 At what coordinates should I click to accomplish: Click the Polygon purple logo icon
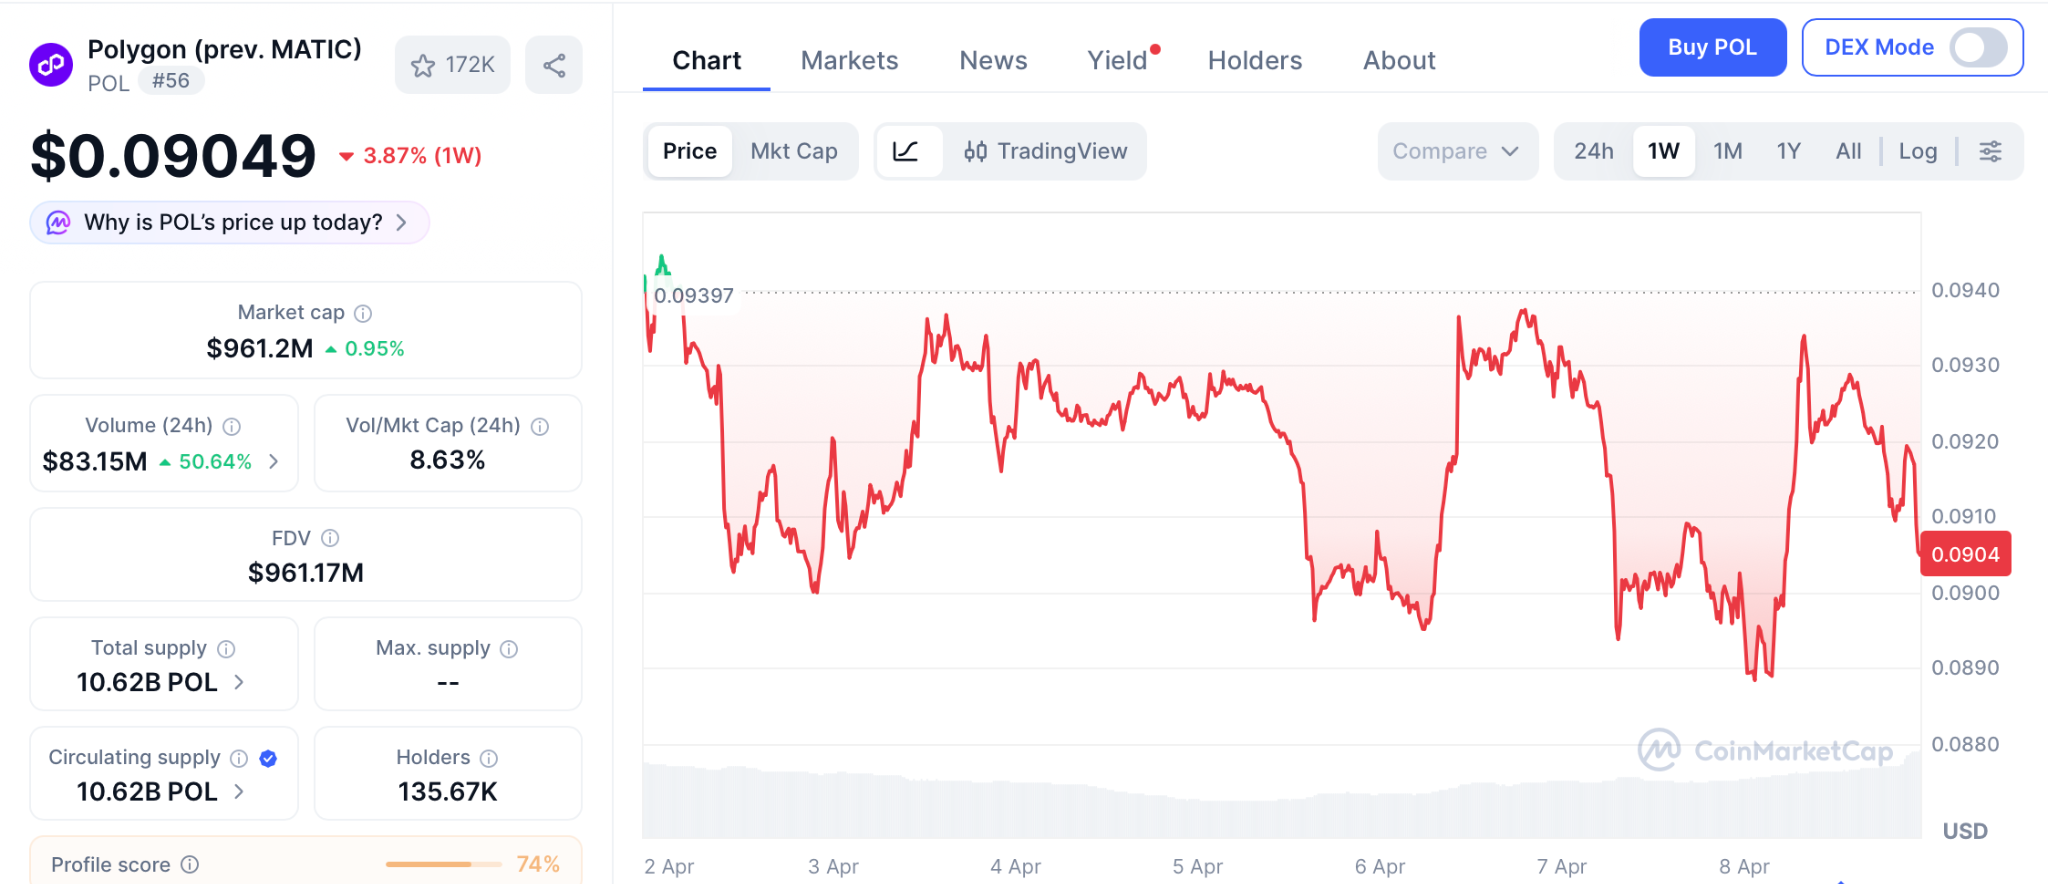51,66
